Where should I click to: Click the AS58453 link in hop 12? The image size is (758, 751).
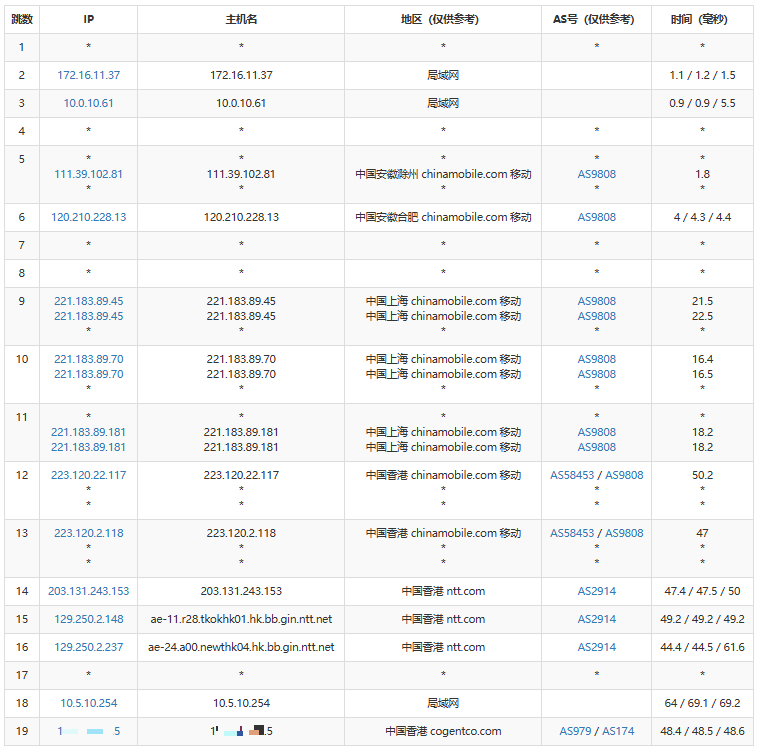pos(572,475)
